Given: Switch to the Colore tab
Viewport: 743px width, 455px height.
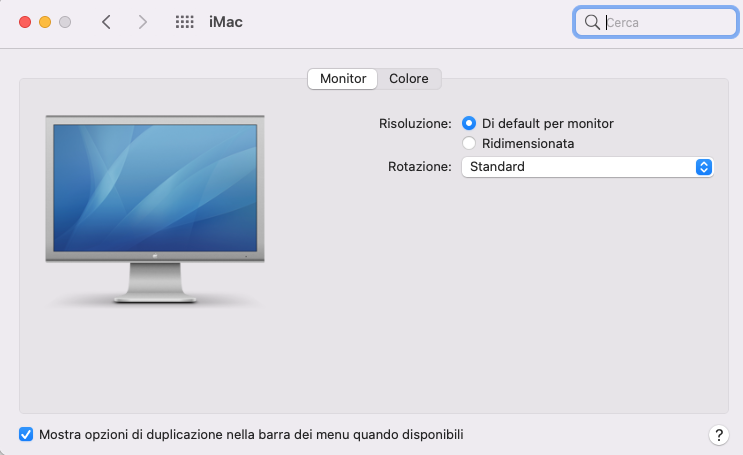Looking at the screenshot, I should [409, 79].
